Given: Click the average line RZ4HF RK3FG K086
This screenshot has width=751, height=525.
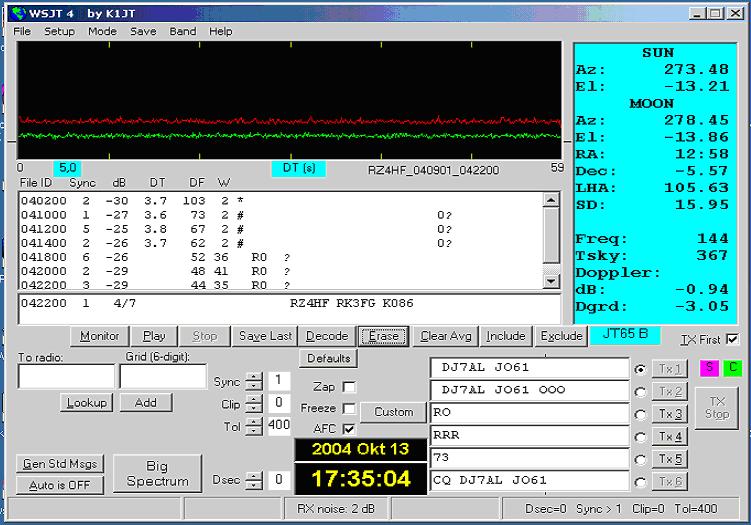Looking at the screenshot, I should tap(352, 303).
